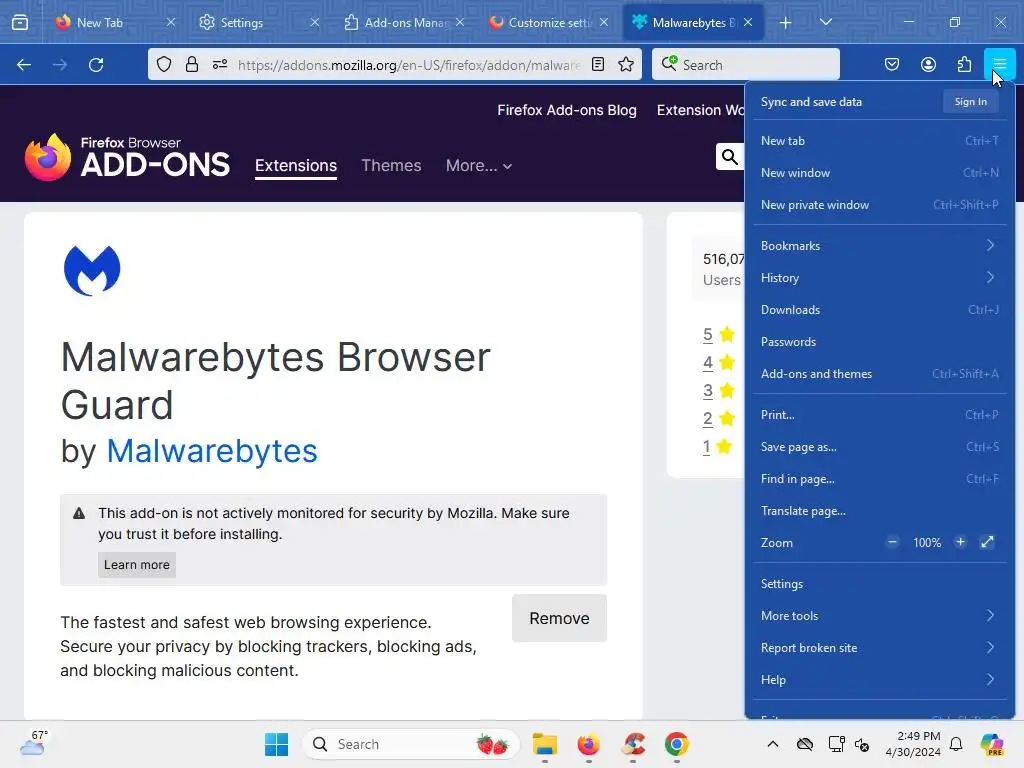This screenshot has width=1024, height=768.
Task: Open Google Chrome from taskbar
Action: (x=677, y=744)
